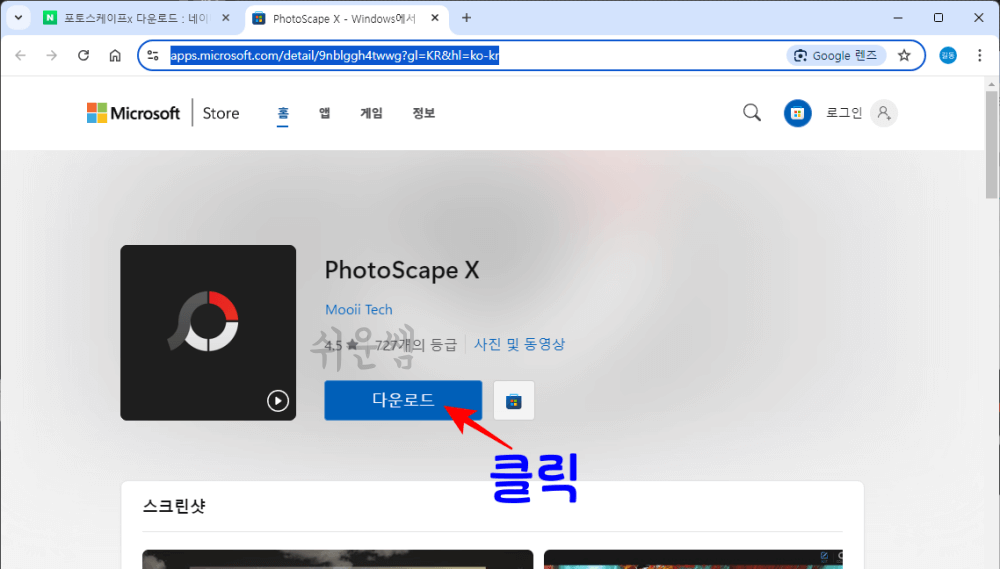Click the 로그인 sign-in text
Viewport: 1000px width, 569px height.
(x=844, y=113)
